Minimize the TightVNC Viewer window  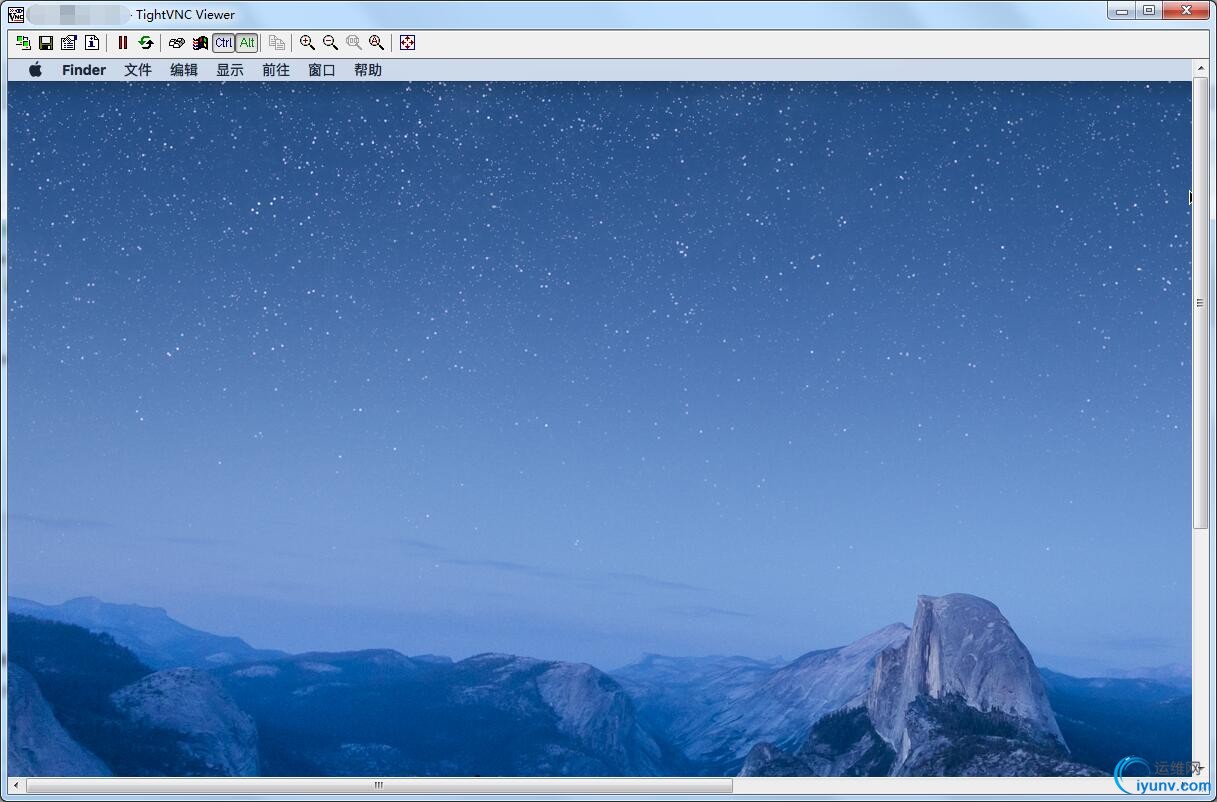pos(1121,11)
